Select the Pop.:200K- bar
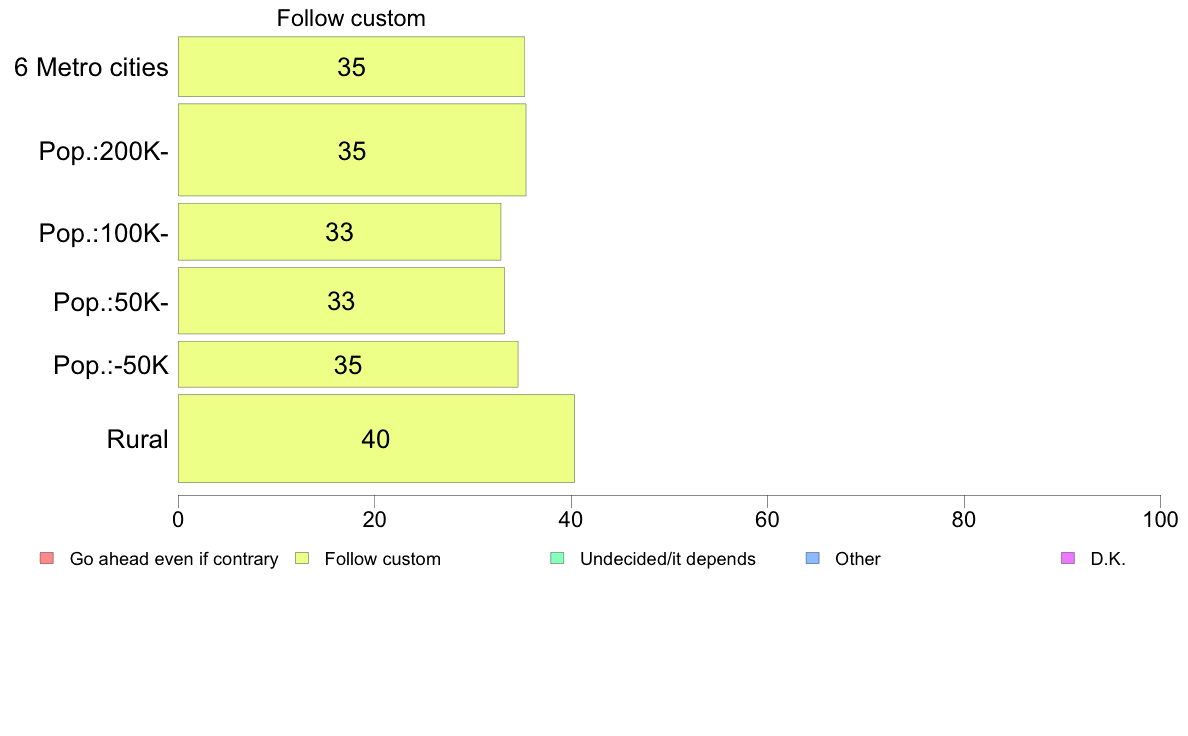The height and width of the screenshot is (736, 1188). (x=352, y=150)
